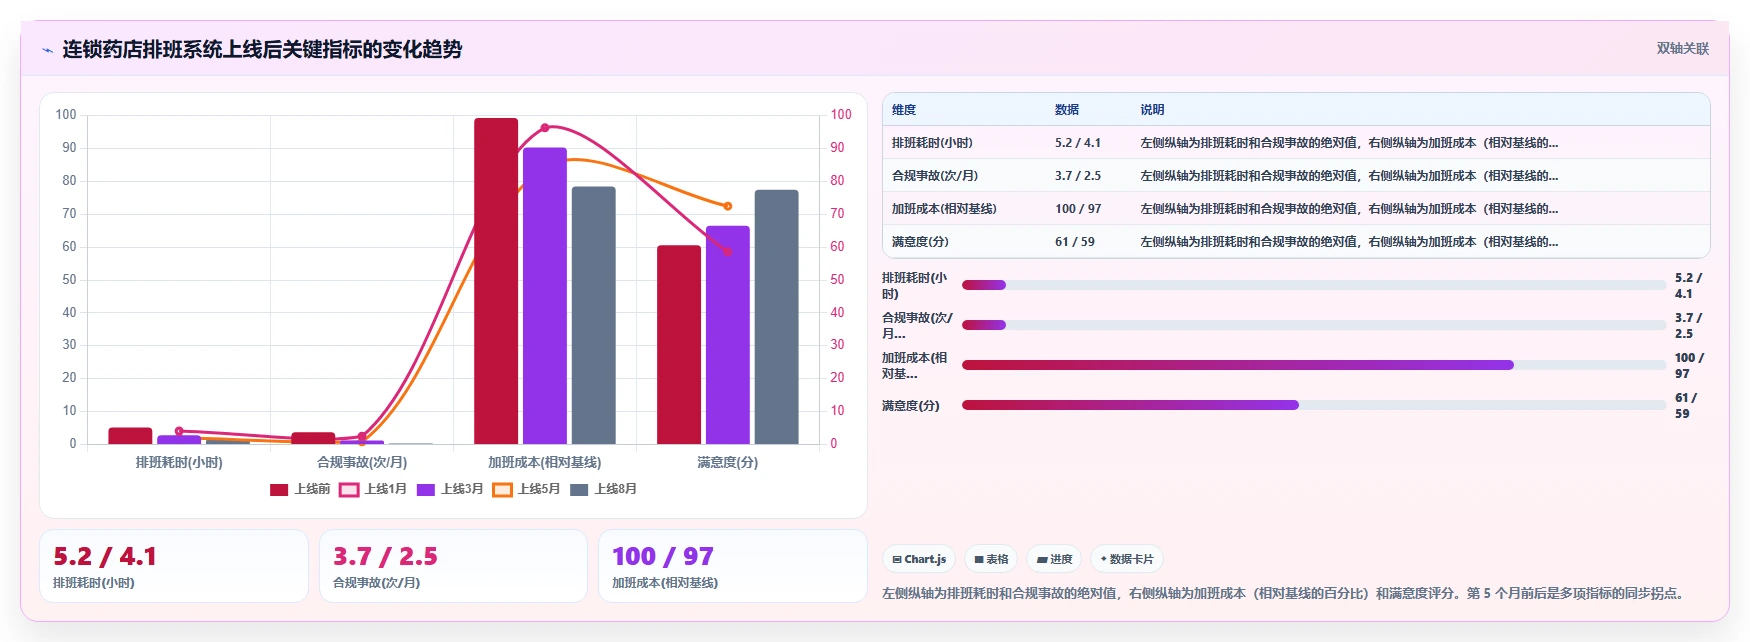Select the 排班耗时(小时) table row cell
The image size is (1750, 642).
[932, 143]
